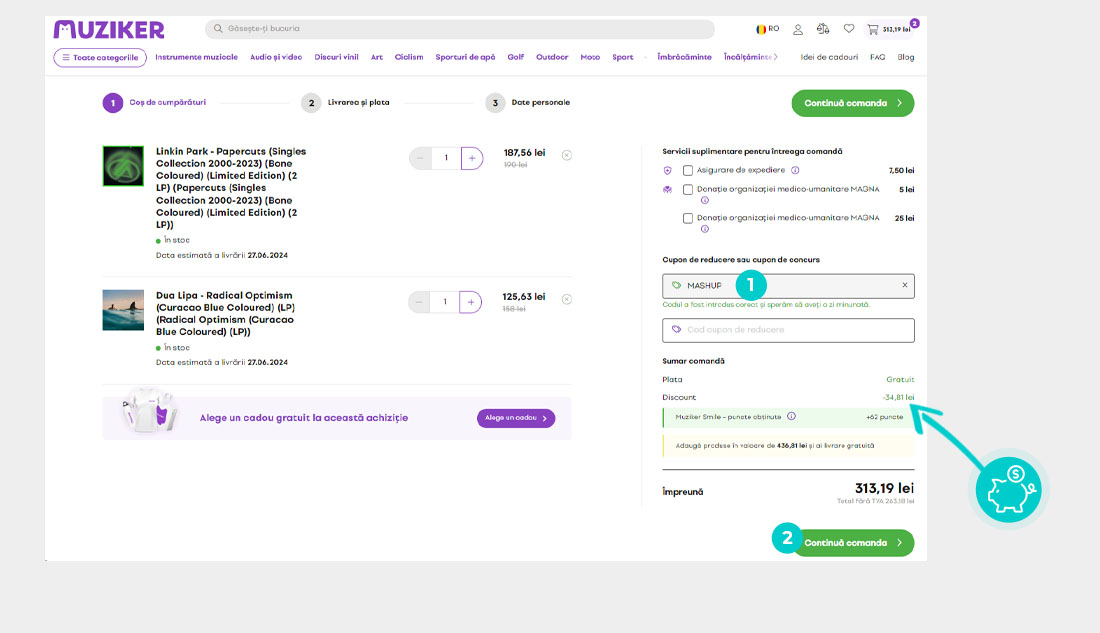The image size is (1100, 633).
Task: Focus the Găsește-ți bucuria search field
Action: [460, 29]
